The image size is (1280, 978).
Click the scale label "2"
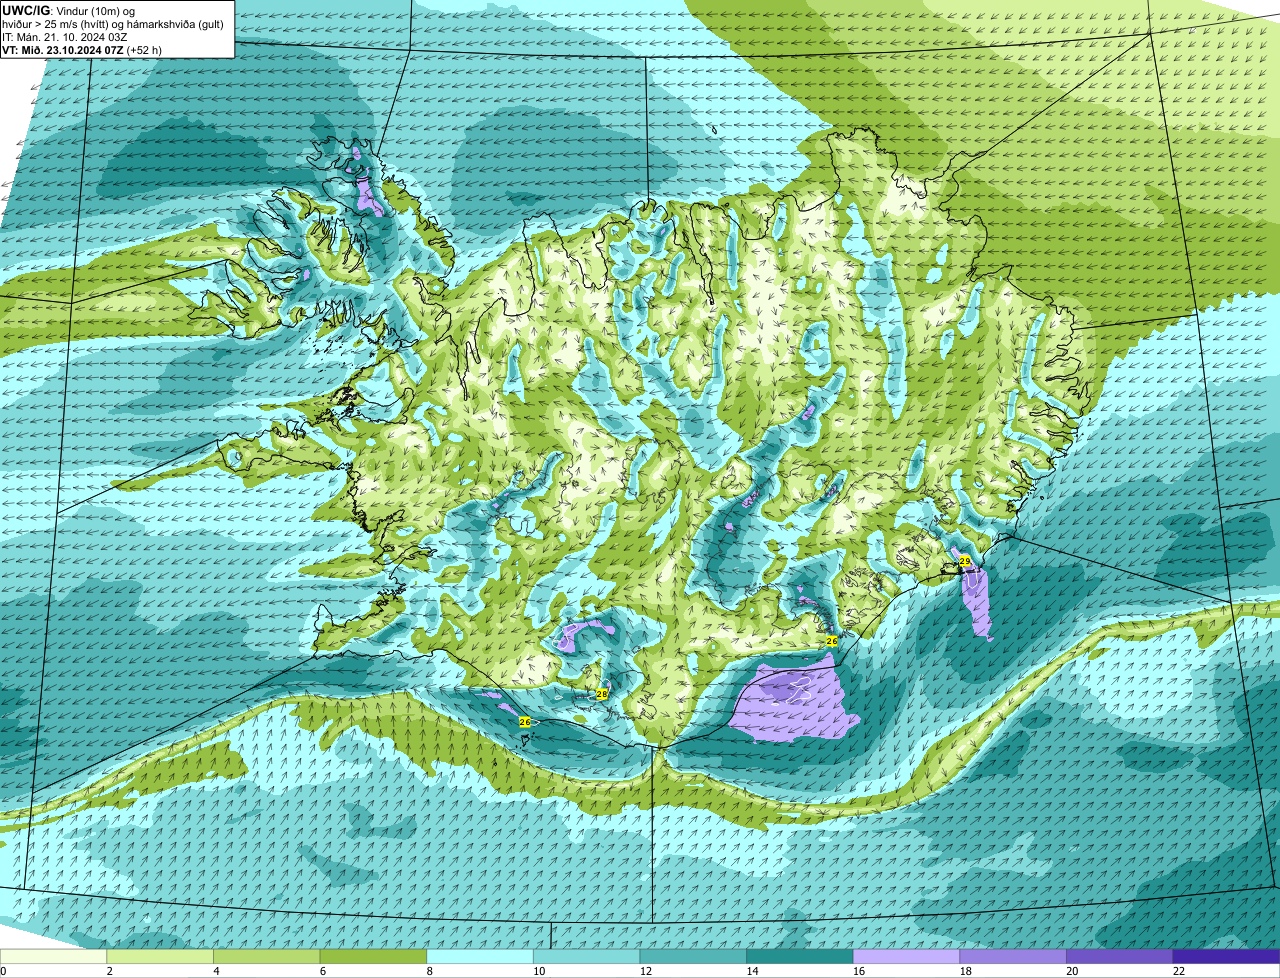(109, 971)
